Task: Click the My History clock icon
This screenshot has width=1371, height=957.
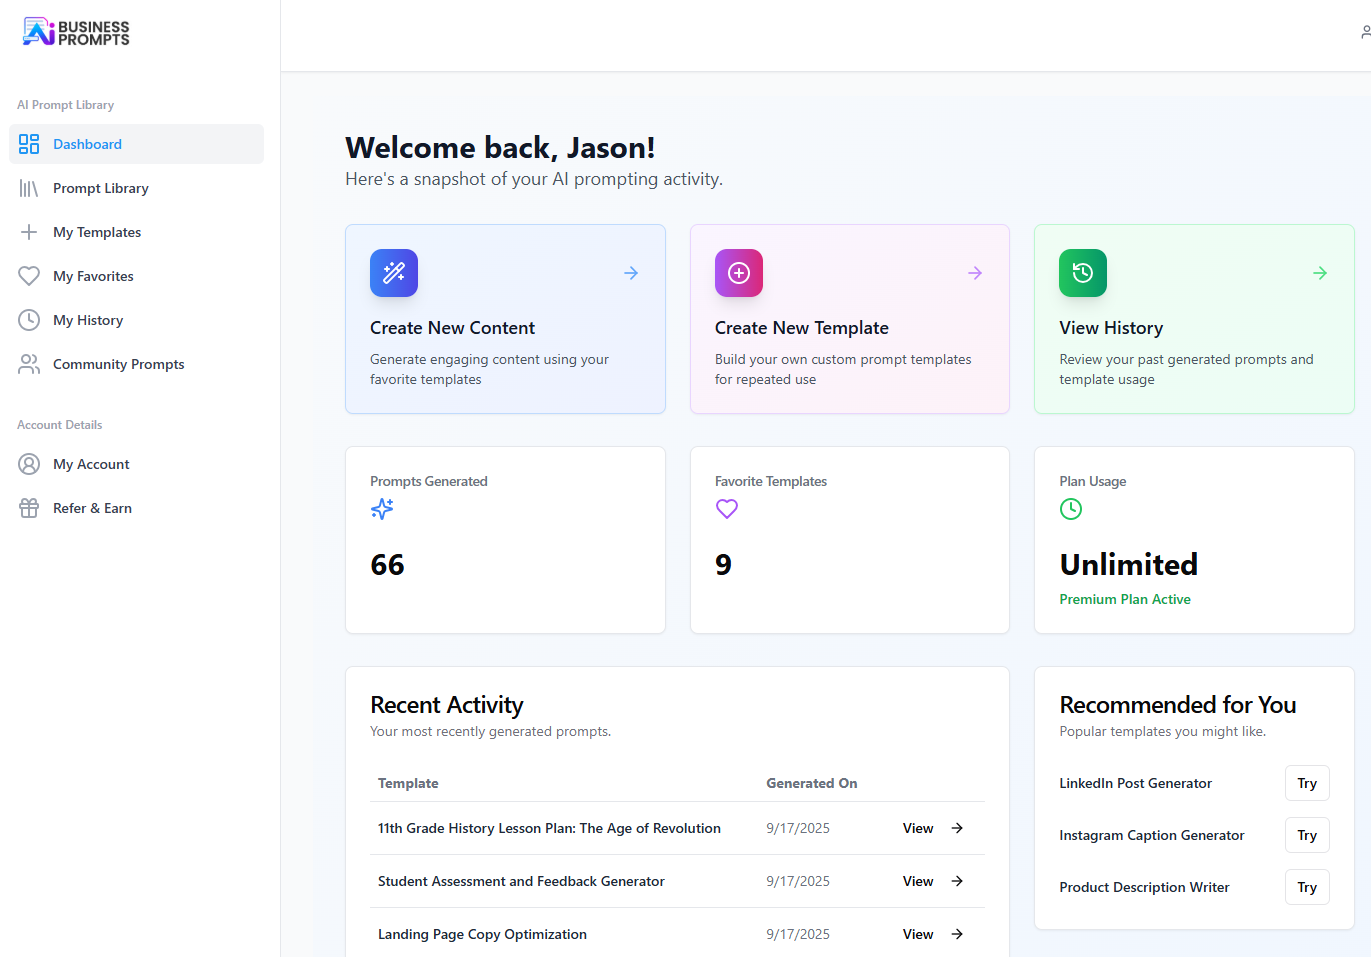Action: tap(30, 320)
